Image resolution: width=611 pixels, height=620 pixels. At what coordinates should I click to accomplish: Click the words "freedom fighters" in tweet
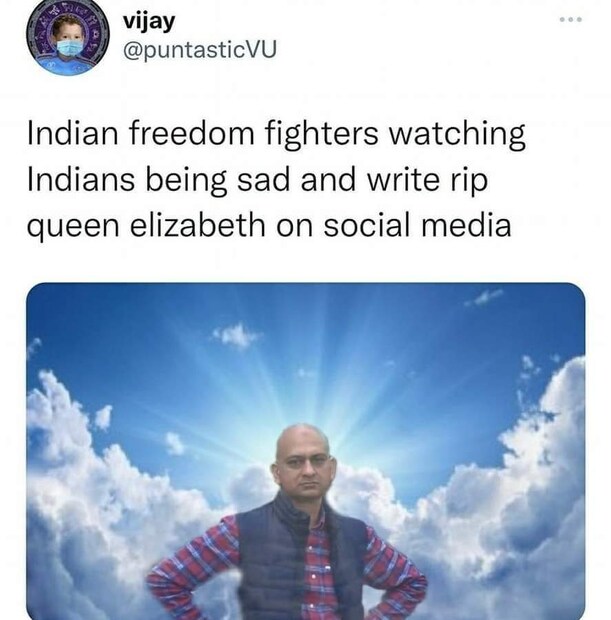[x=253, y=134]
